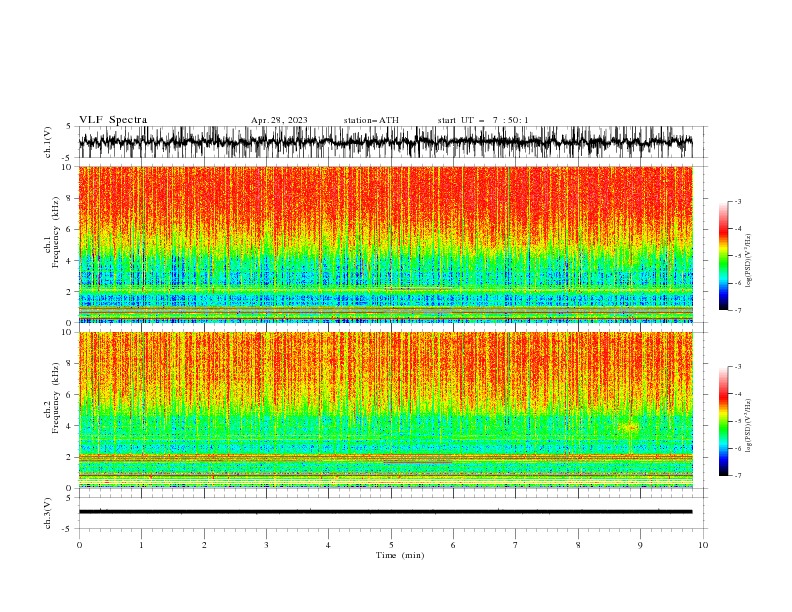Click the "start UT = 7 : 50: 1" text
Image resolution: width=792 pixels, height=612 pixels.
pyautogui.click(x=483, y=120)
